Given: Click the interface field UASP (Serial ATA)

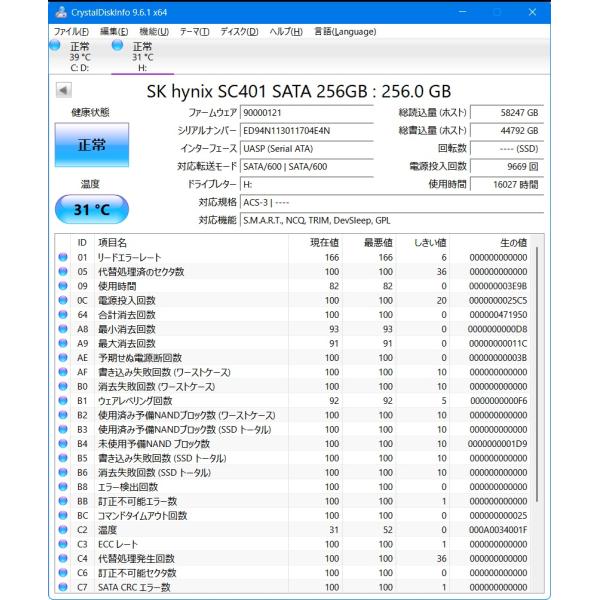Looking at the screenshot, I should 307,148.
